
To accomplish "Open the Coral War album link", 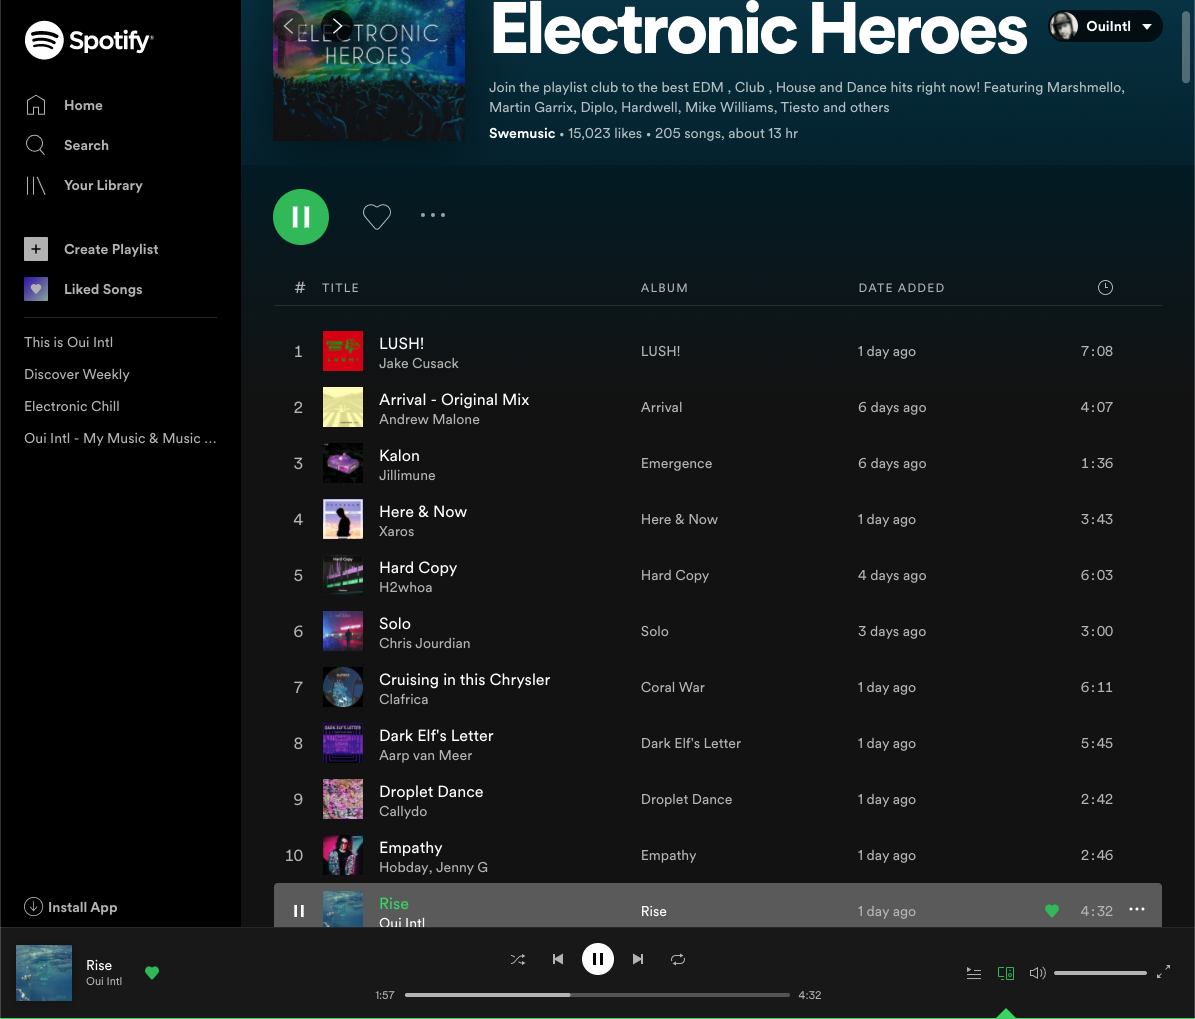I will [x=673, y=687].
